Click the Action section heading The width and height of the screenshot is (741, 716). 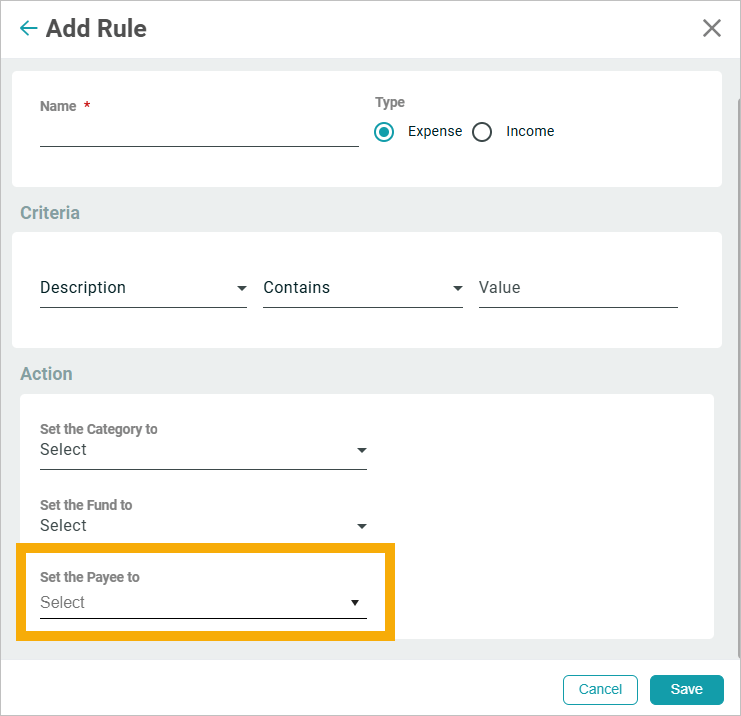(46, 374)
